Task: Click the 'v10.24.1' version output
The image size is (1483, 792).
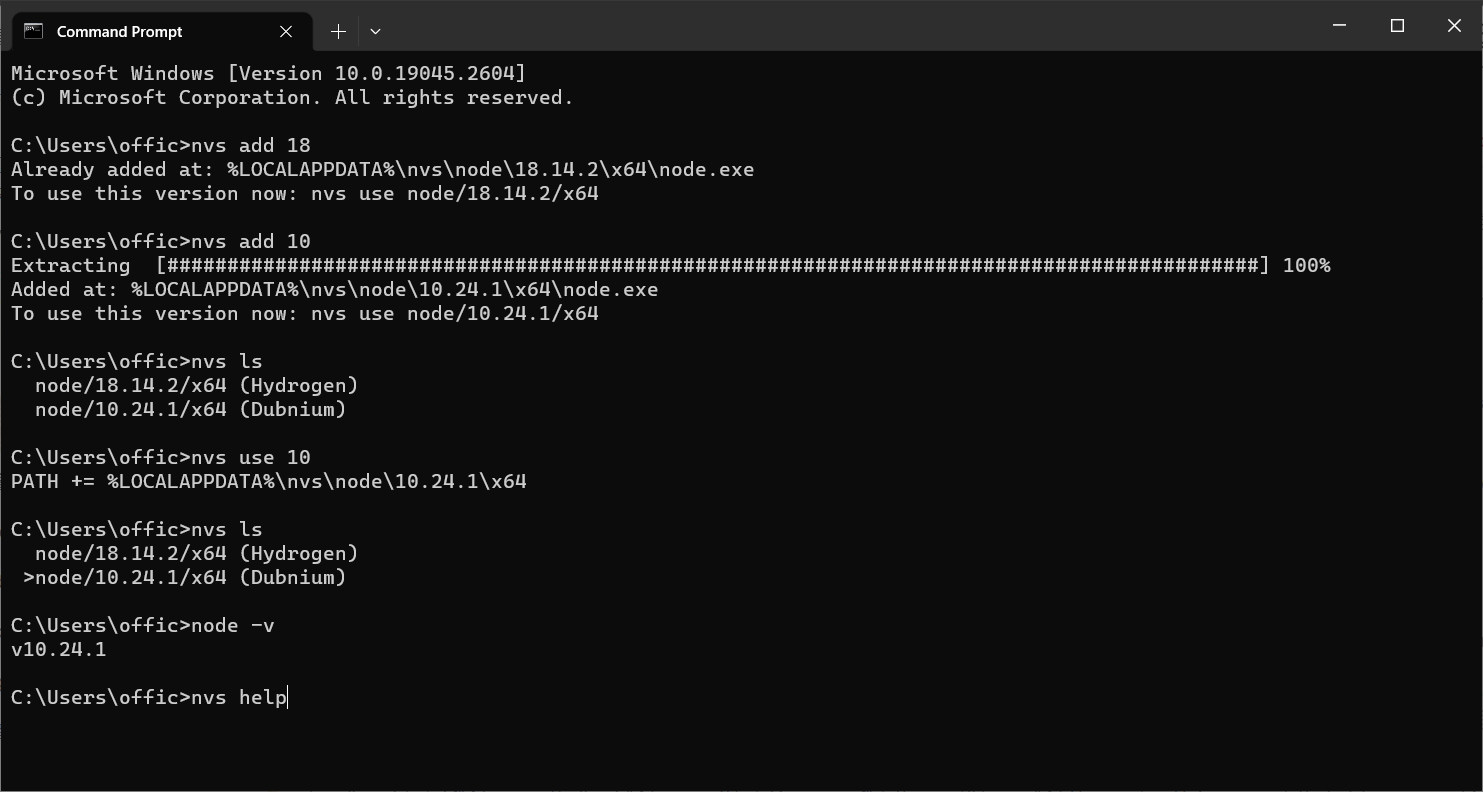Action: point(58,649)
